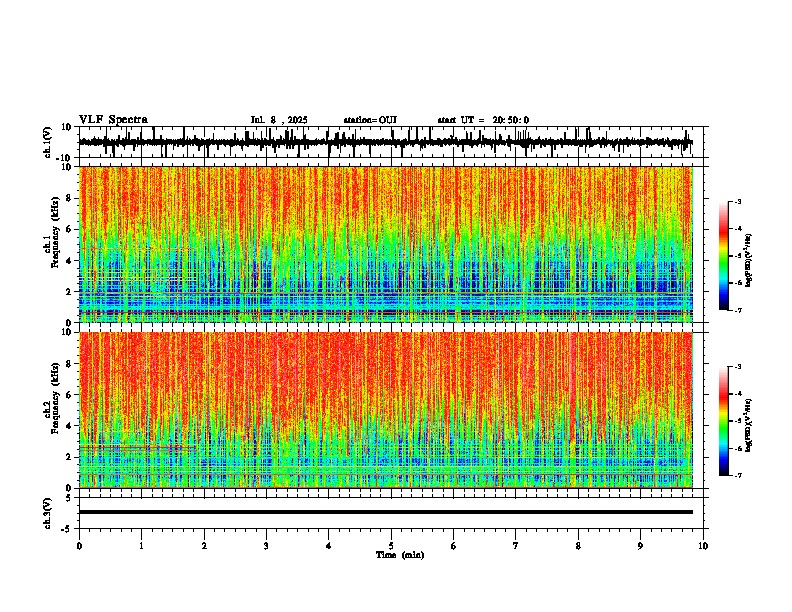The height and width of the screenshot is (612, 792).
Task: Select the date text Jul 8, 2025
Action: 279,120
